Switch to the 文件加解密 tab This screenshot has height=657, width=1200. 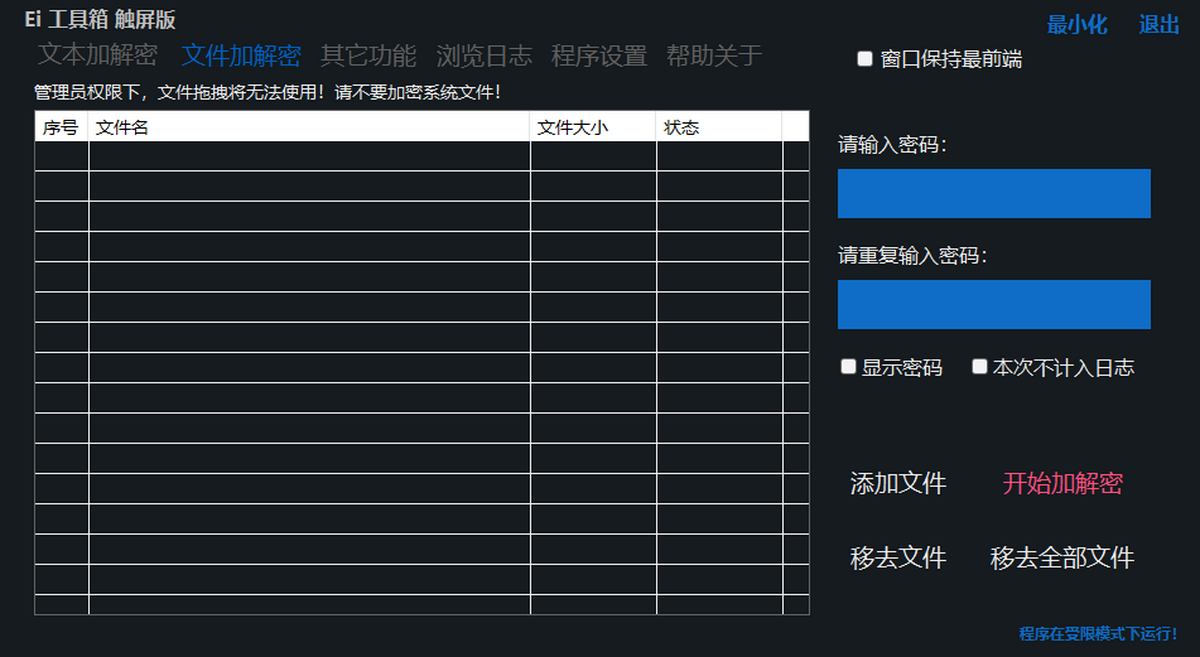[241, 55]
